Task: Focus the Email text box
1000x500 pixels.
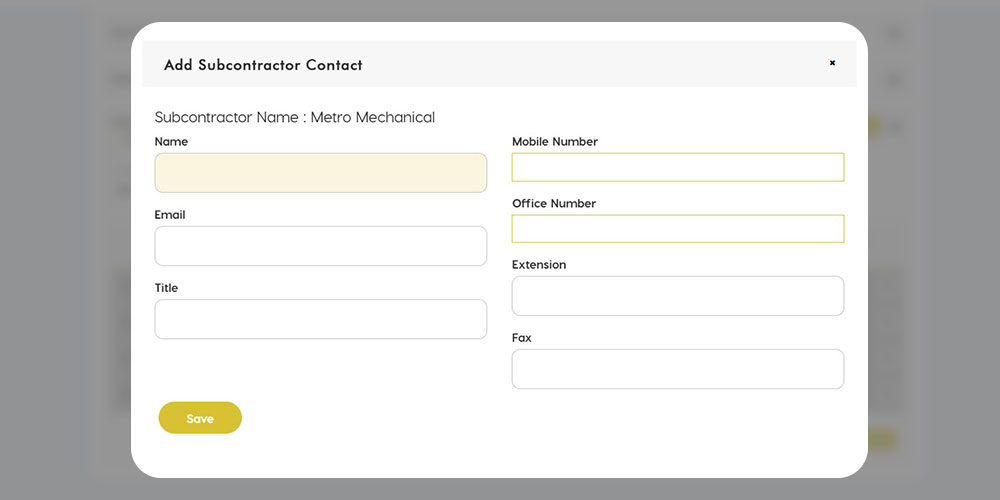Action: pos(321,246)
